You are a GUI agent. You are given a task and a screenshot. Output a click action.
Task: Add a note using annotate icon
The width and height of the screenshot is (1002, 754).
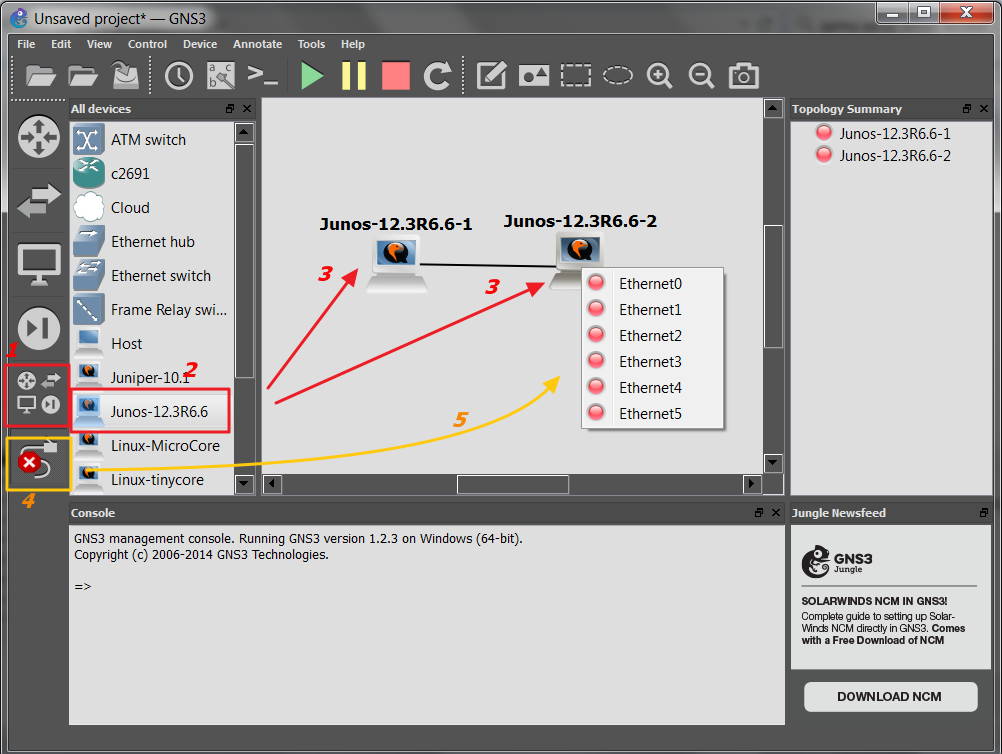point(491,75)
